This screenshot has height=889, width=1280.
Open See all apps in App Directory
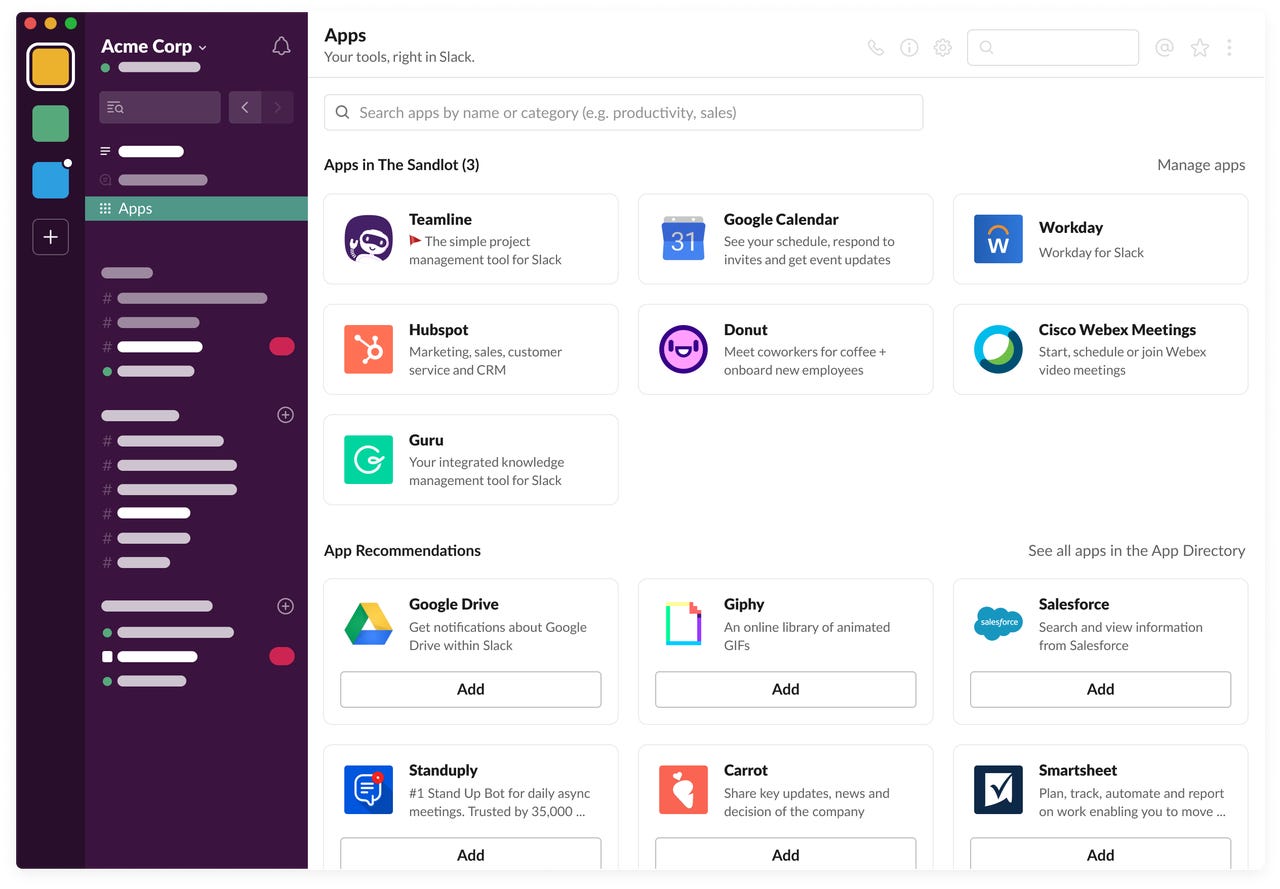coord(1137,551)
